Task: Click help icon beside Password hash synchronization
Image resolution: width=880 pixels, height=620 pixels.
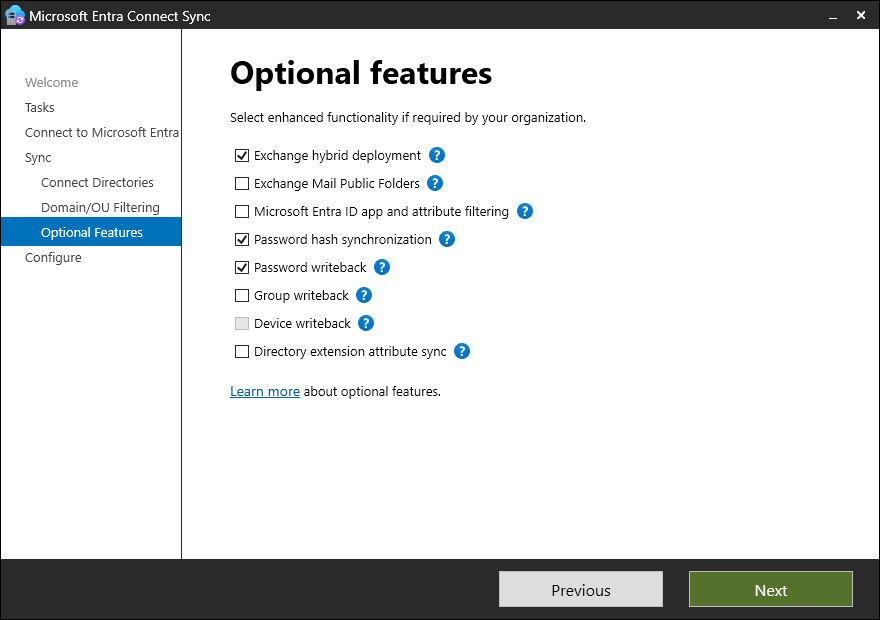Action: pyautogui.click(x=447, y=240)
